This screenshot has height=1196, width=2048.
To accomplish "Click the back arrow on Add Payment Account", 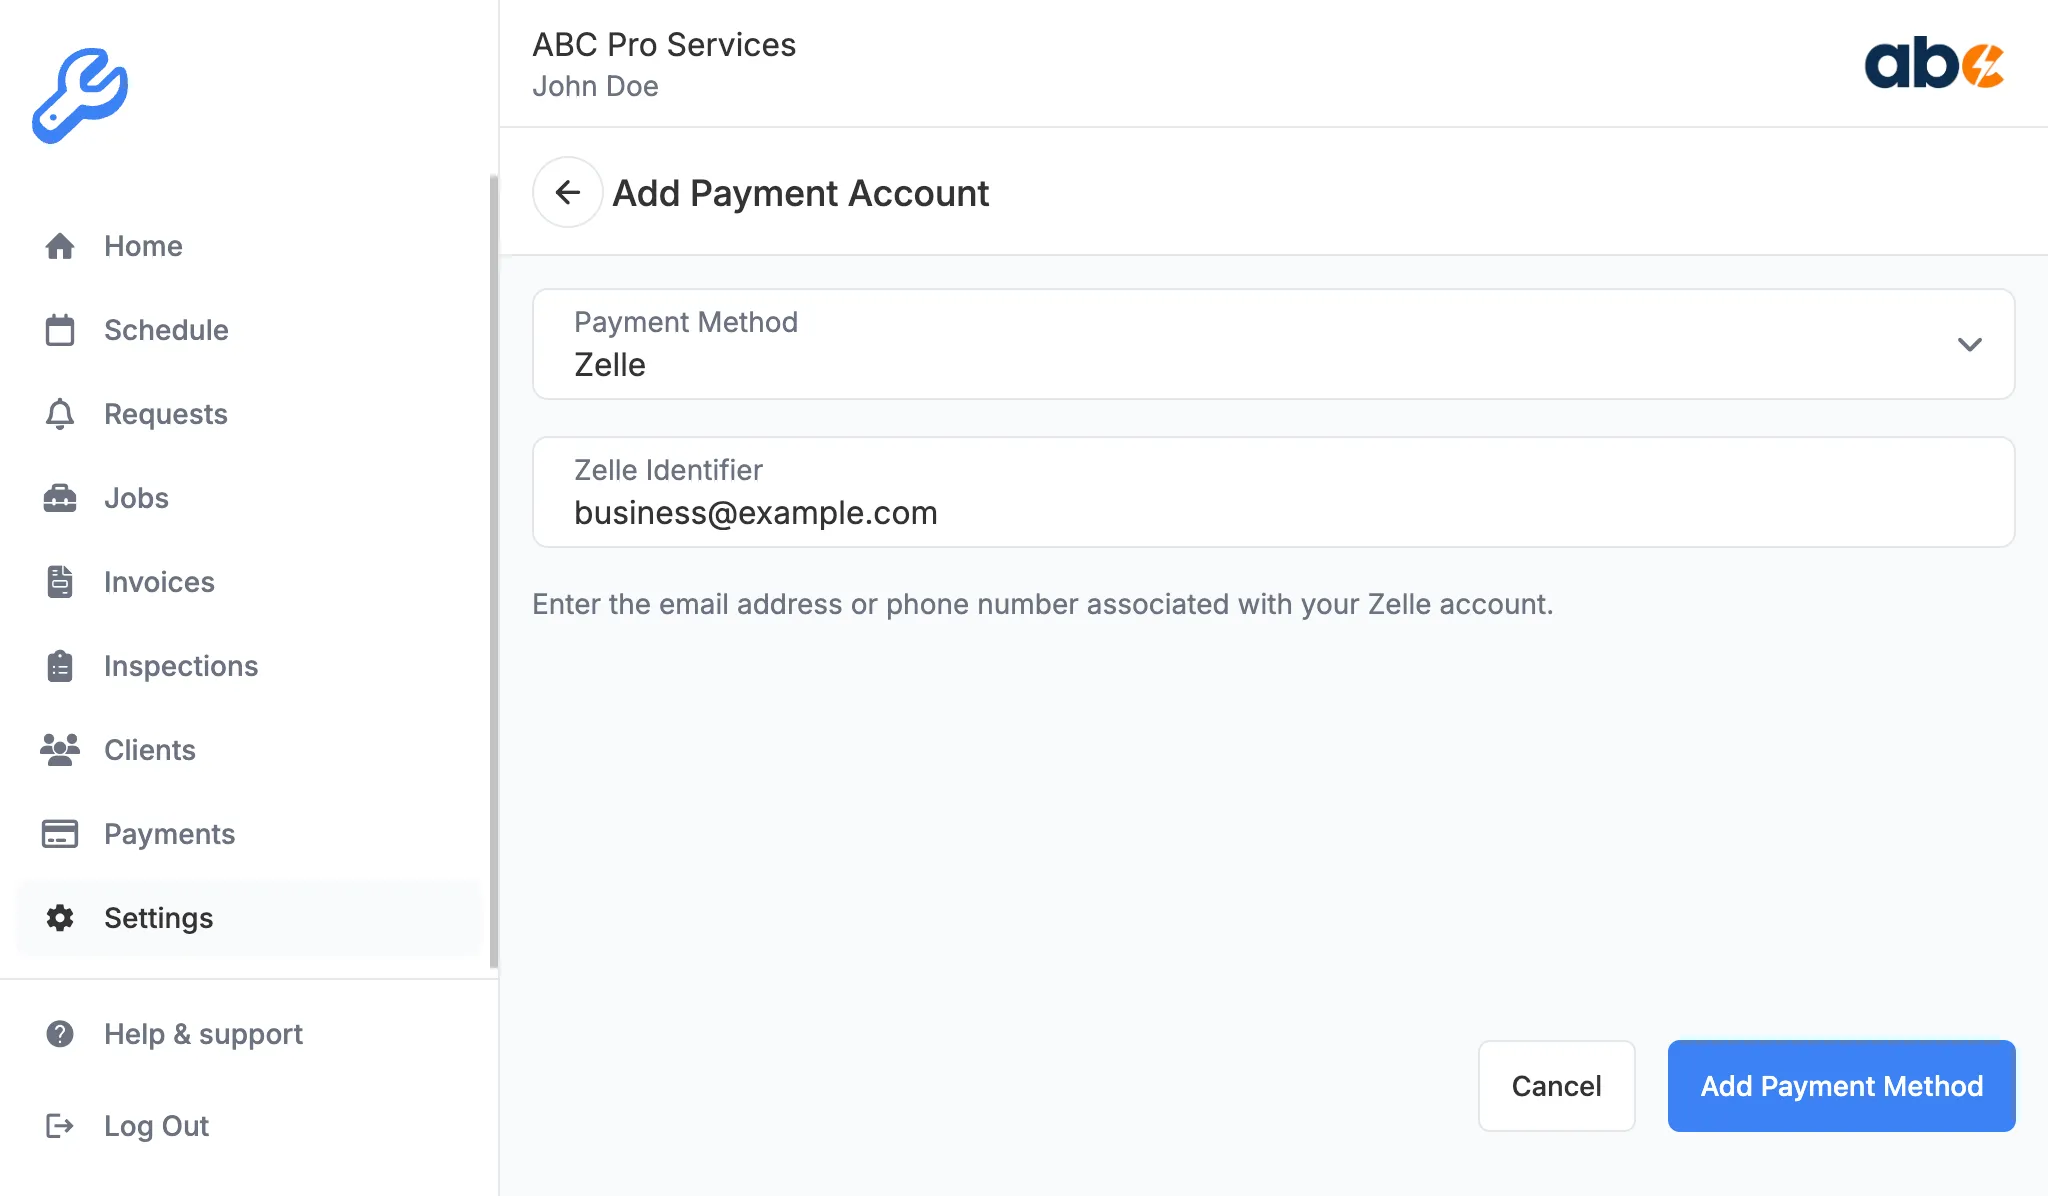I will tap(567, 192).
